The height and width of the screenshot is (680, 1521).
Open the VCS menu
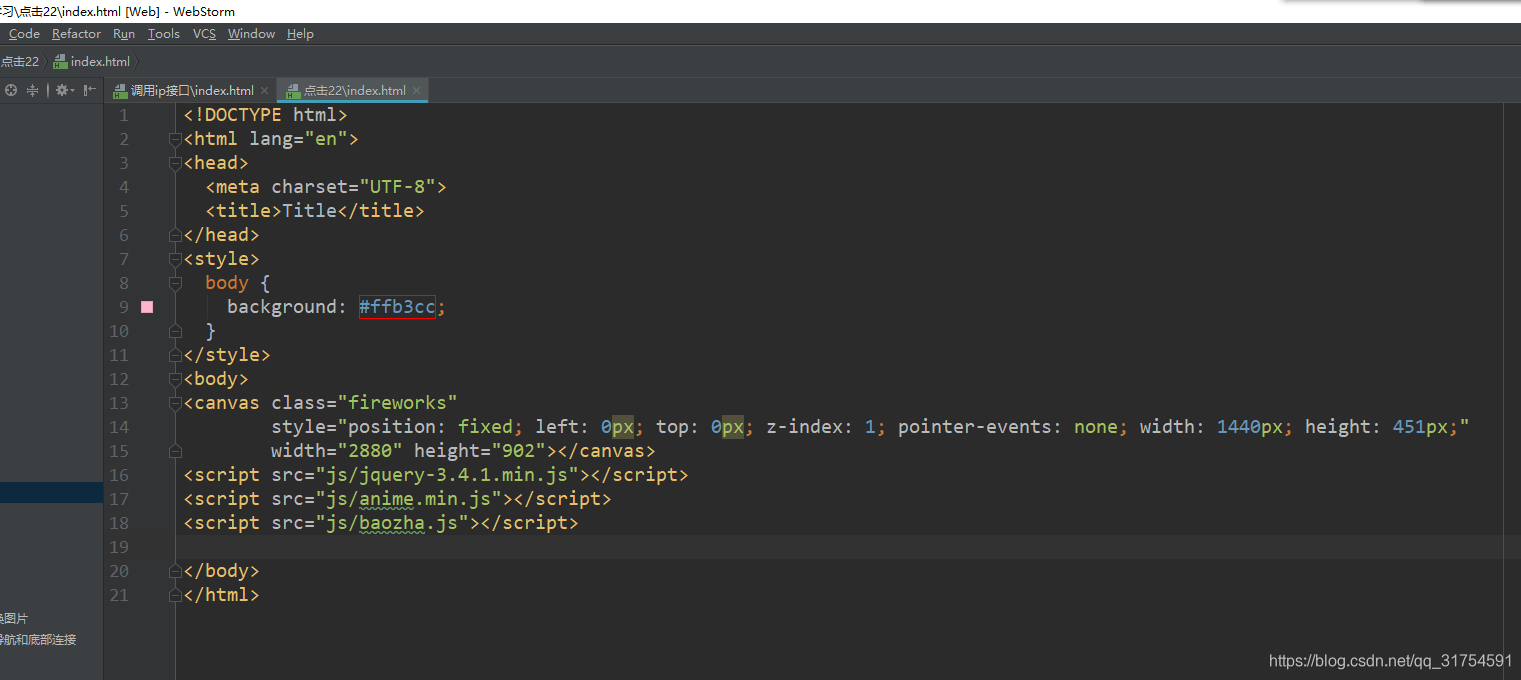point(204,34)
